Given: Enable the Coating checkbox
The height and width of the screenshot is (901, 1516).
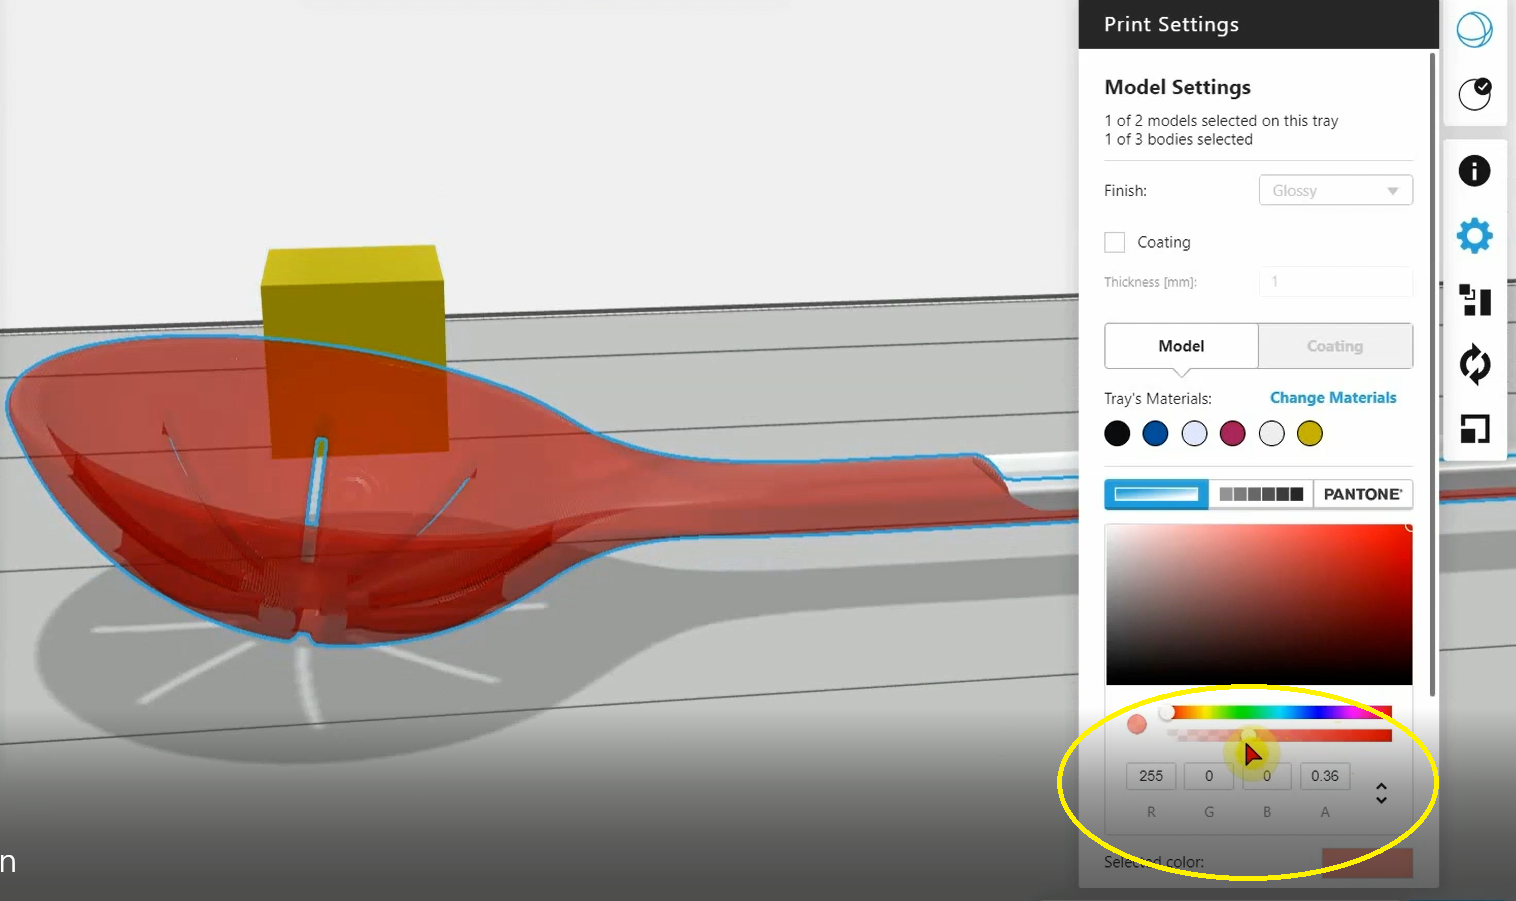Looking at the screenshot, I should (x=1115, y=242).
